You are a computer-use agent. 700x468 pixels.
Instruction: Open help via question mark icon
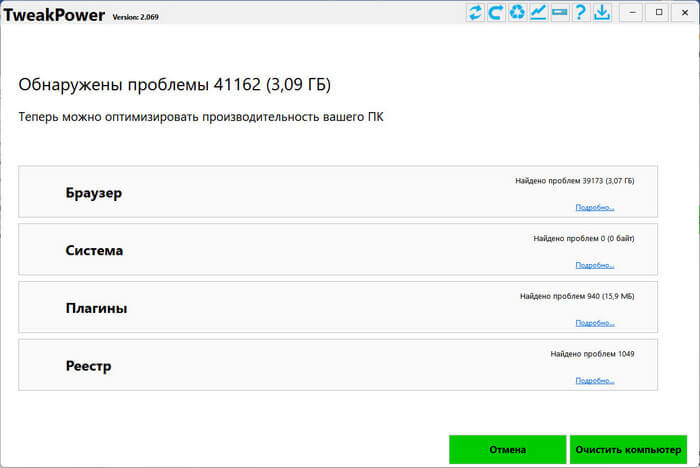tap(580, 12)
